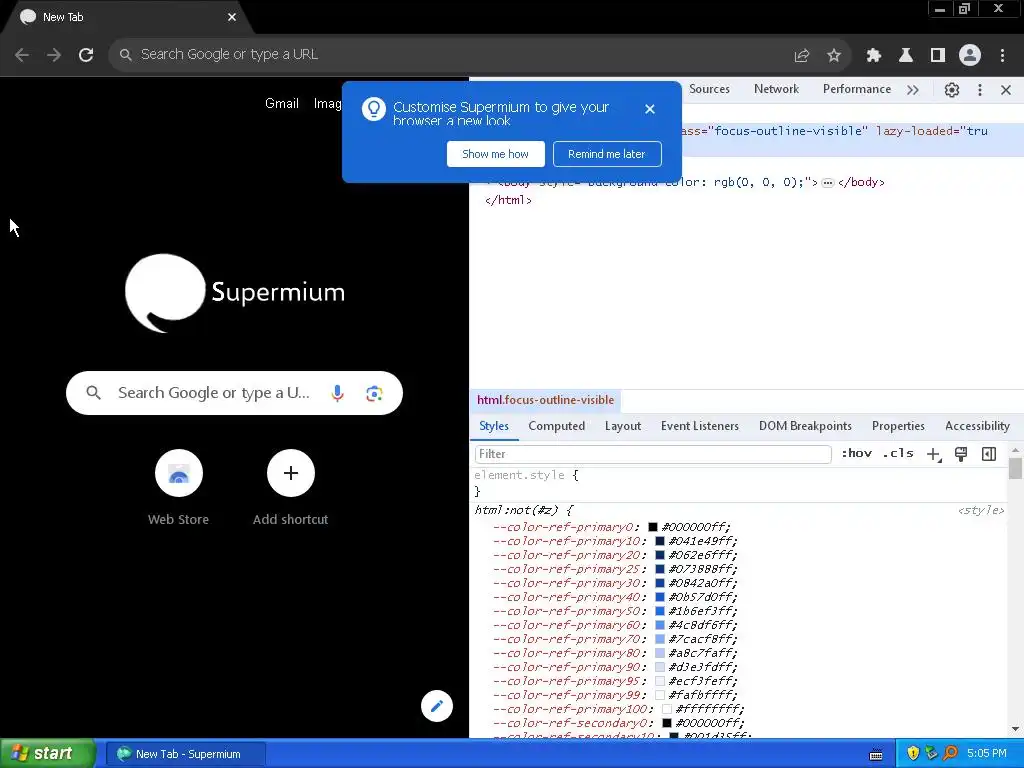Click value #1b6ef3ff
1024x768 pixels.
click(702, 611)
